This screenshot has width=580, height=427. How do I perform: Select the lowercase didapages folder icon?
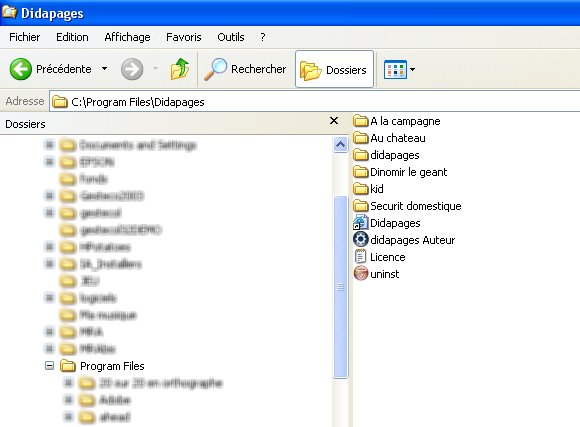tap(360, 155)
